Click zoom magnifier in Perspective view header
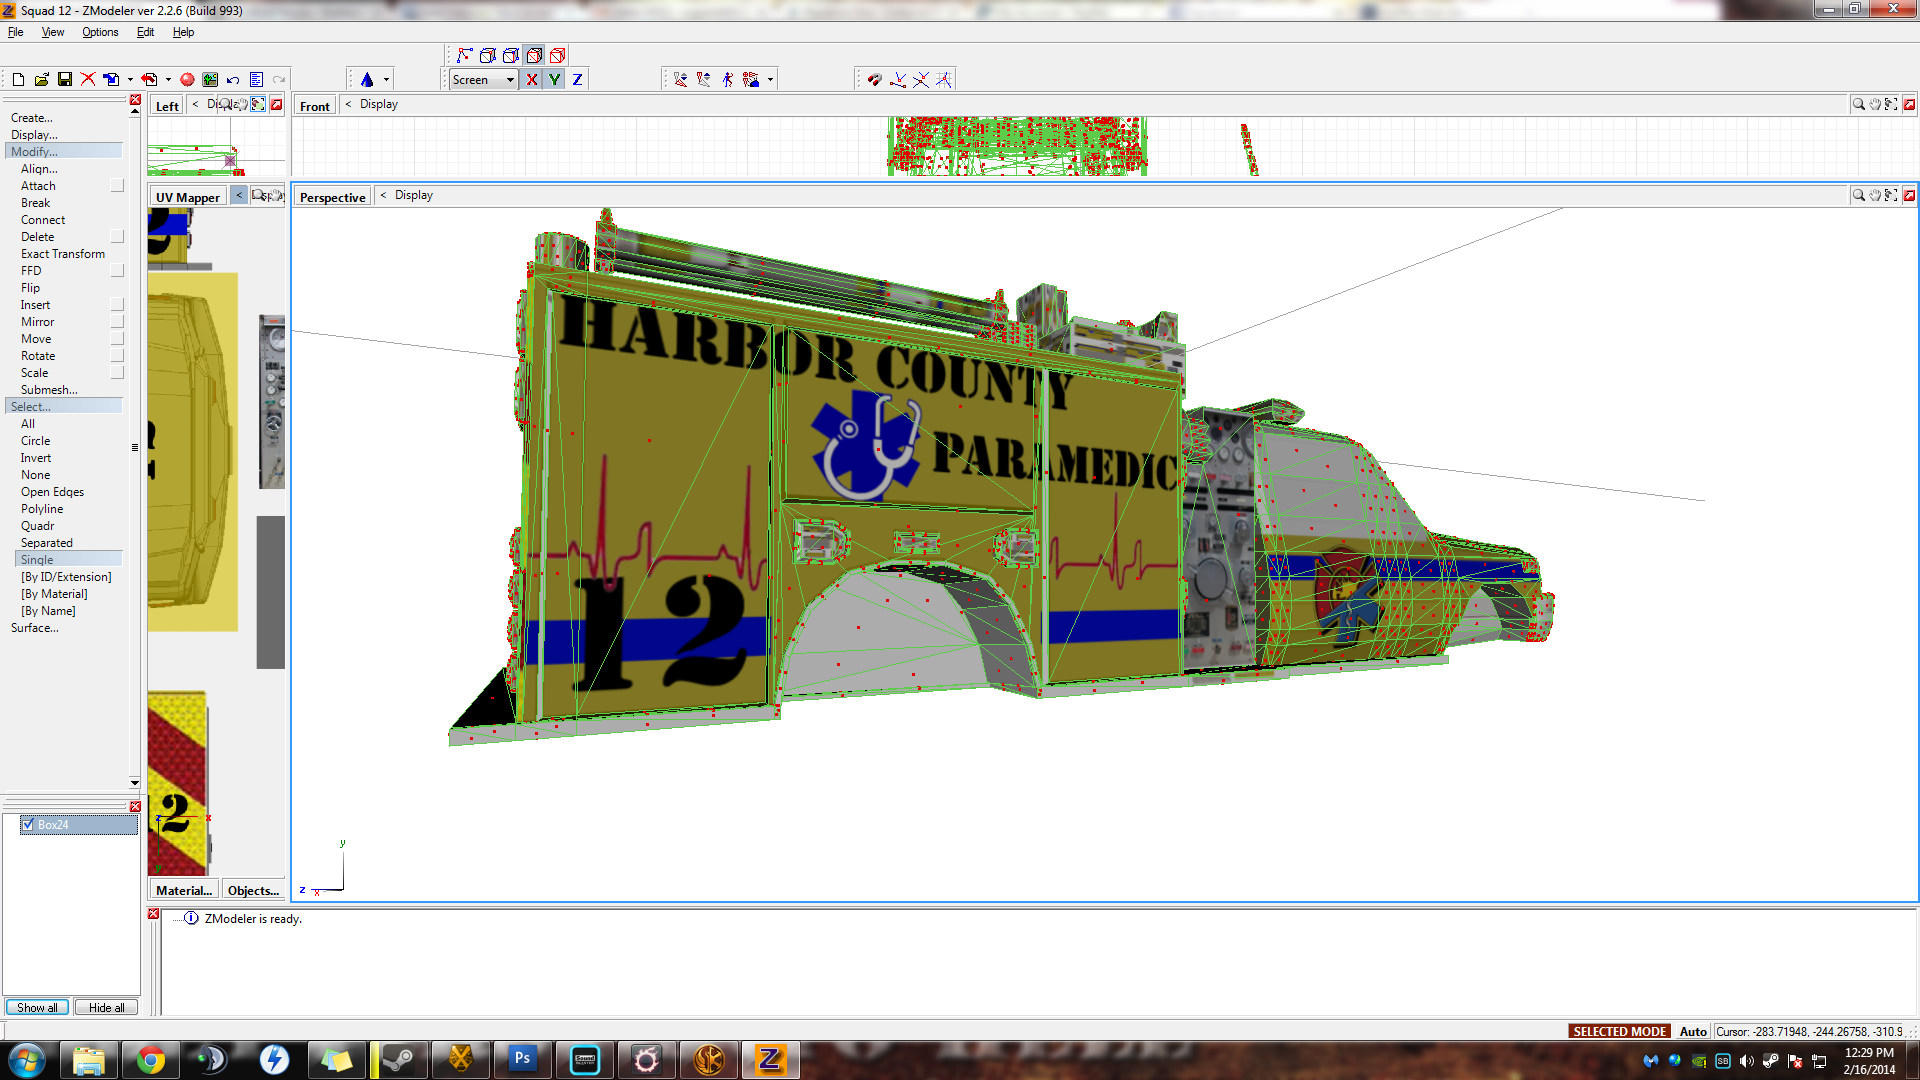 1858,196
